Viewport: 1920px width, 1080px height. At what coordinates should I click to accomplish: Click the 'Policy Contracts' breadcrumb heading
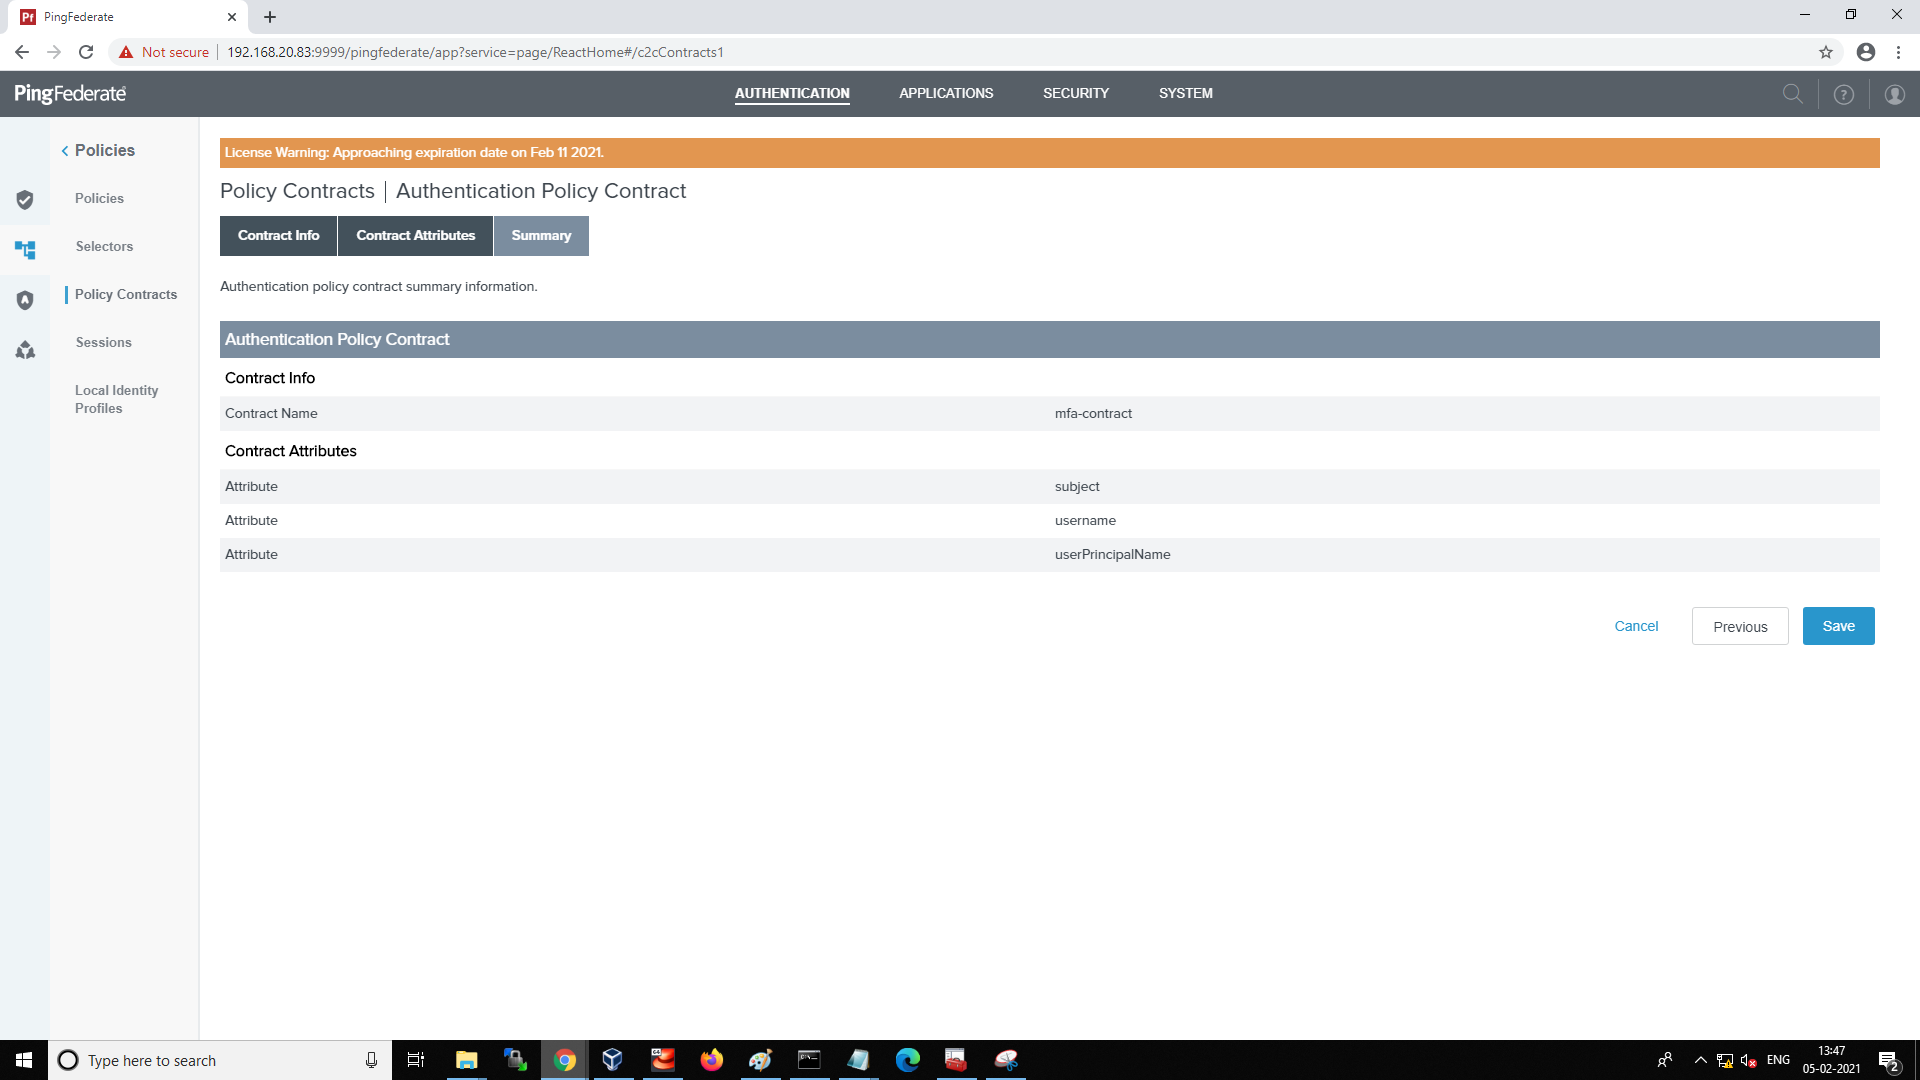(297, 191)
